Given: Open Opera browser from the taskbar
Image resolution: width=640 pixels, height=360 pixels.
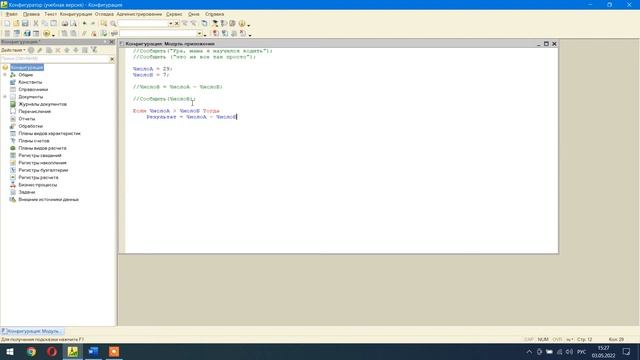Looking at the screenshot, I should pyautogui.click(x=52, y=351).
